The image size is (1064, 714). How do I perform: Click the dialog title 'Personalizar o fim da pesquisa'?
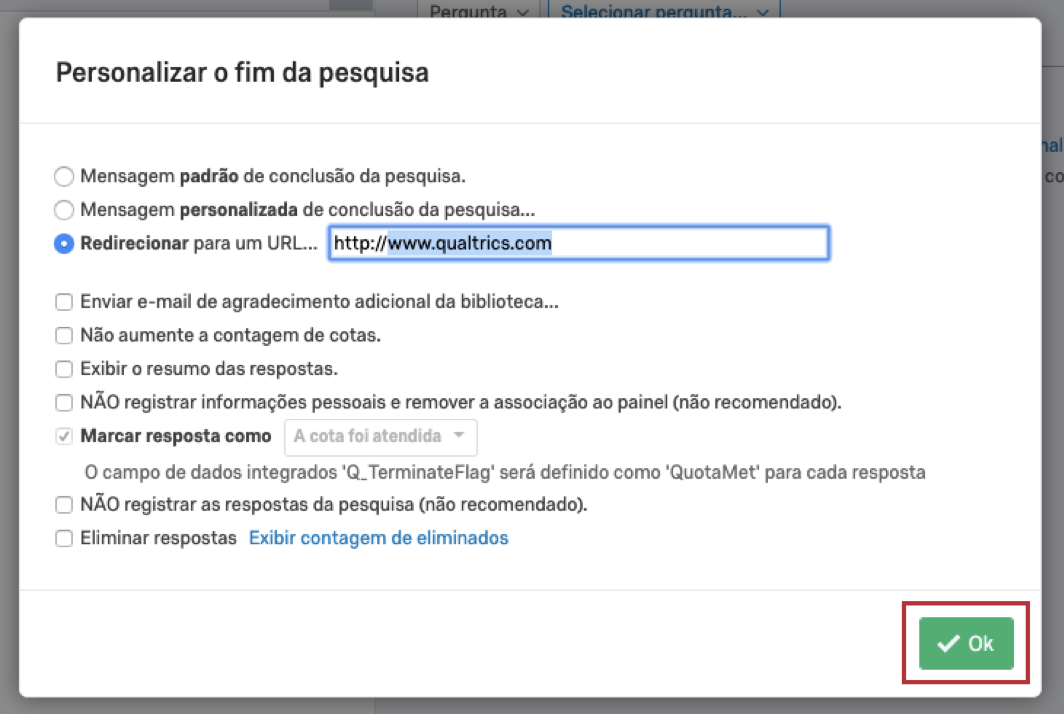coord(242,72)
